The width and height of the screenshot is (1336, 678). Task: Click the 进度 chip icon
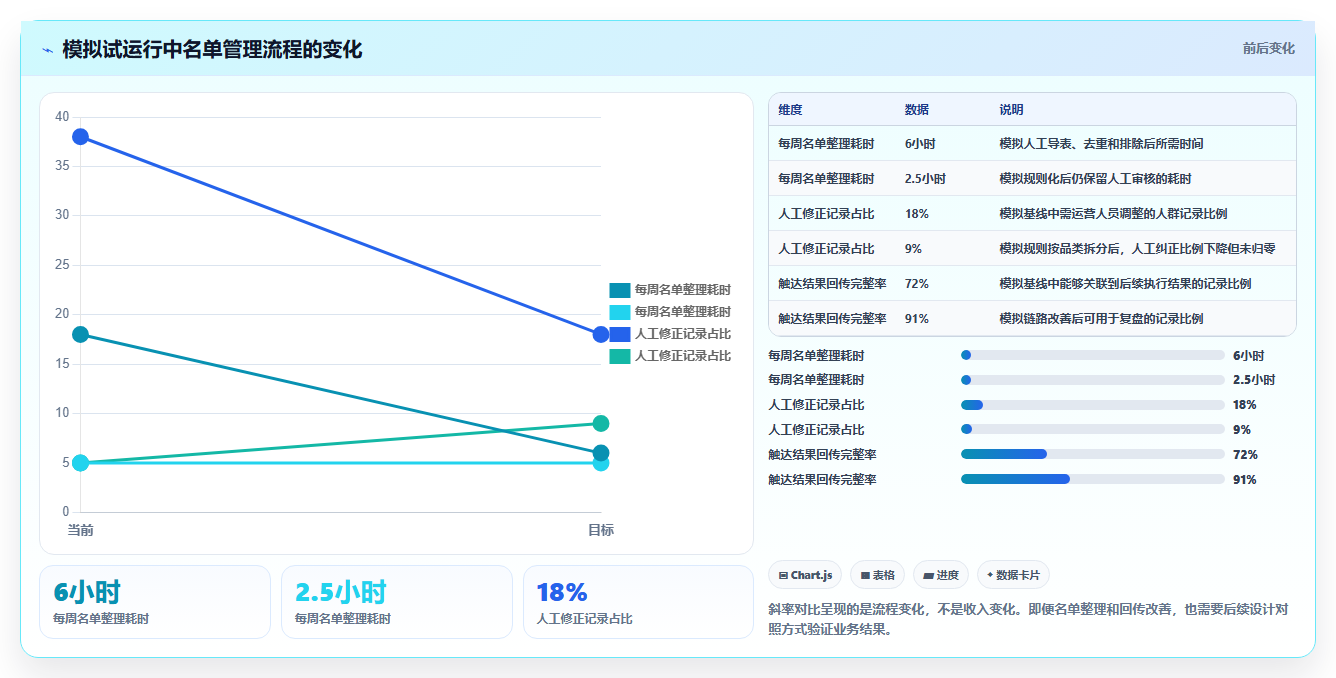pos(928,575)
